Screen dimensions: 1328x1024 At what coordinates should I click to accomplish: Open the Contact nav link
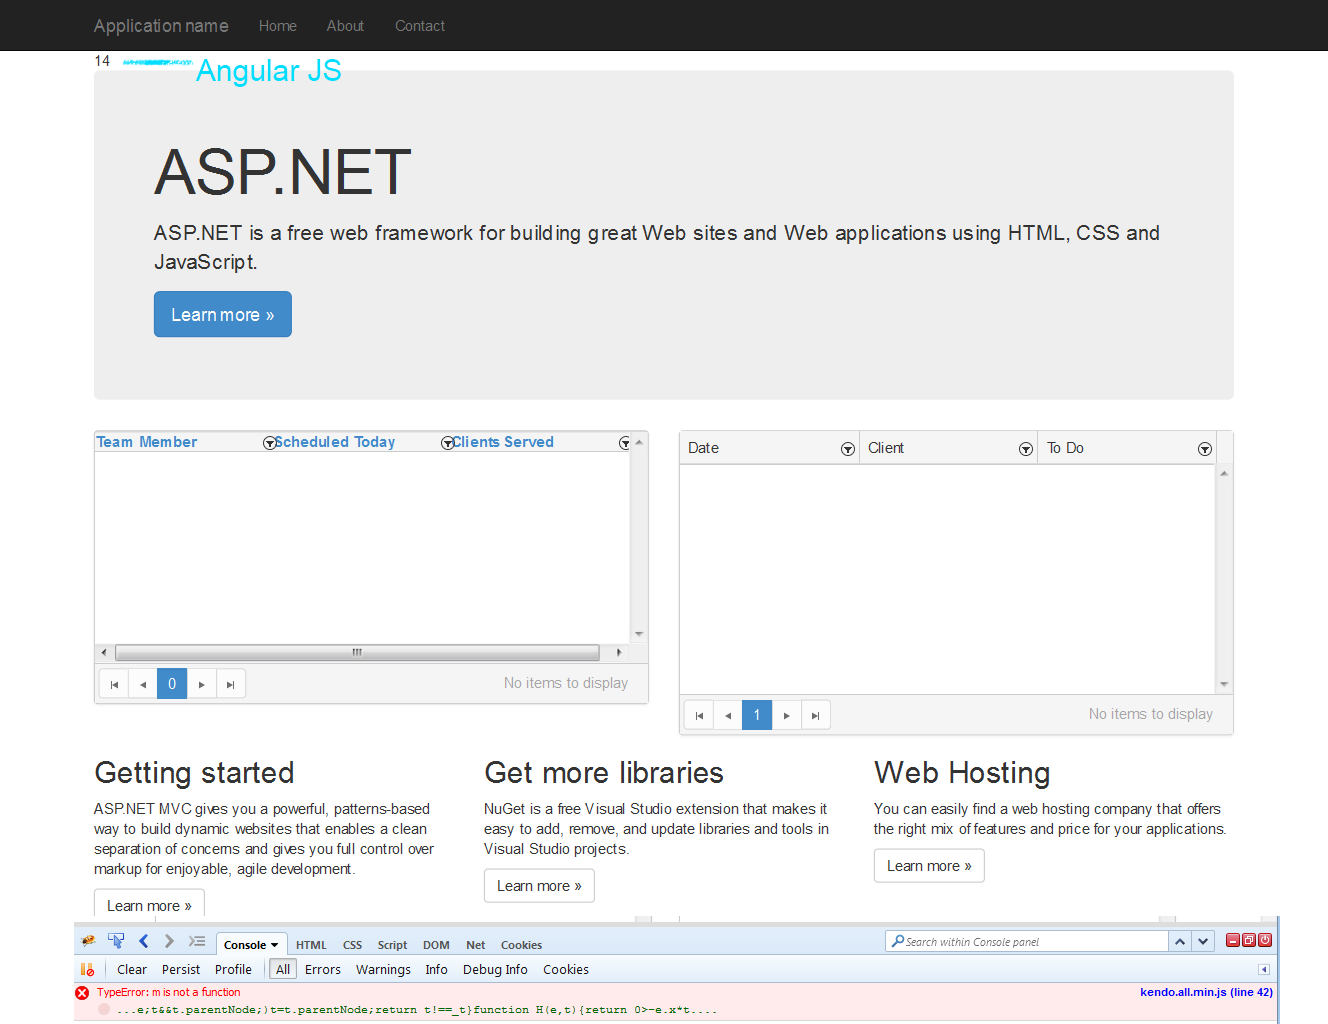pos(420,26)
